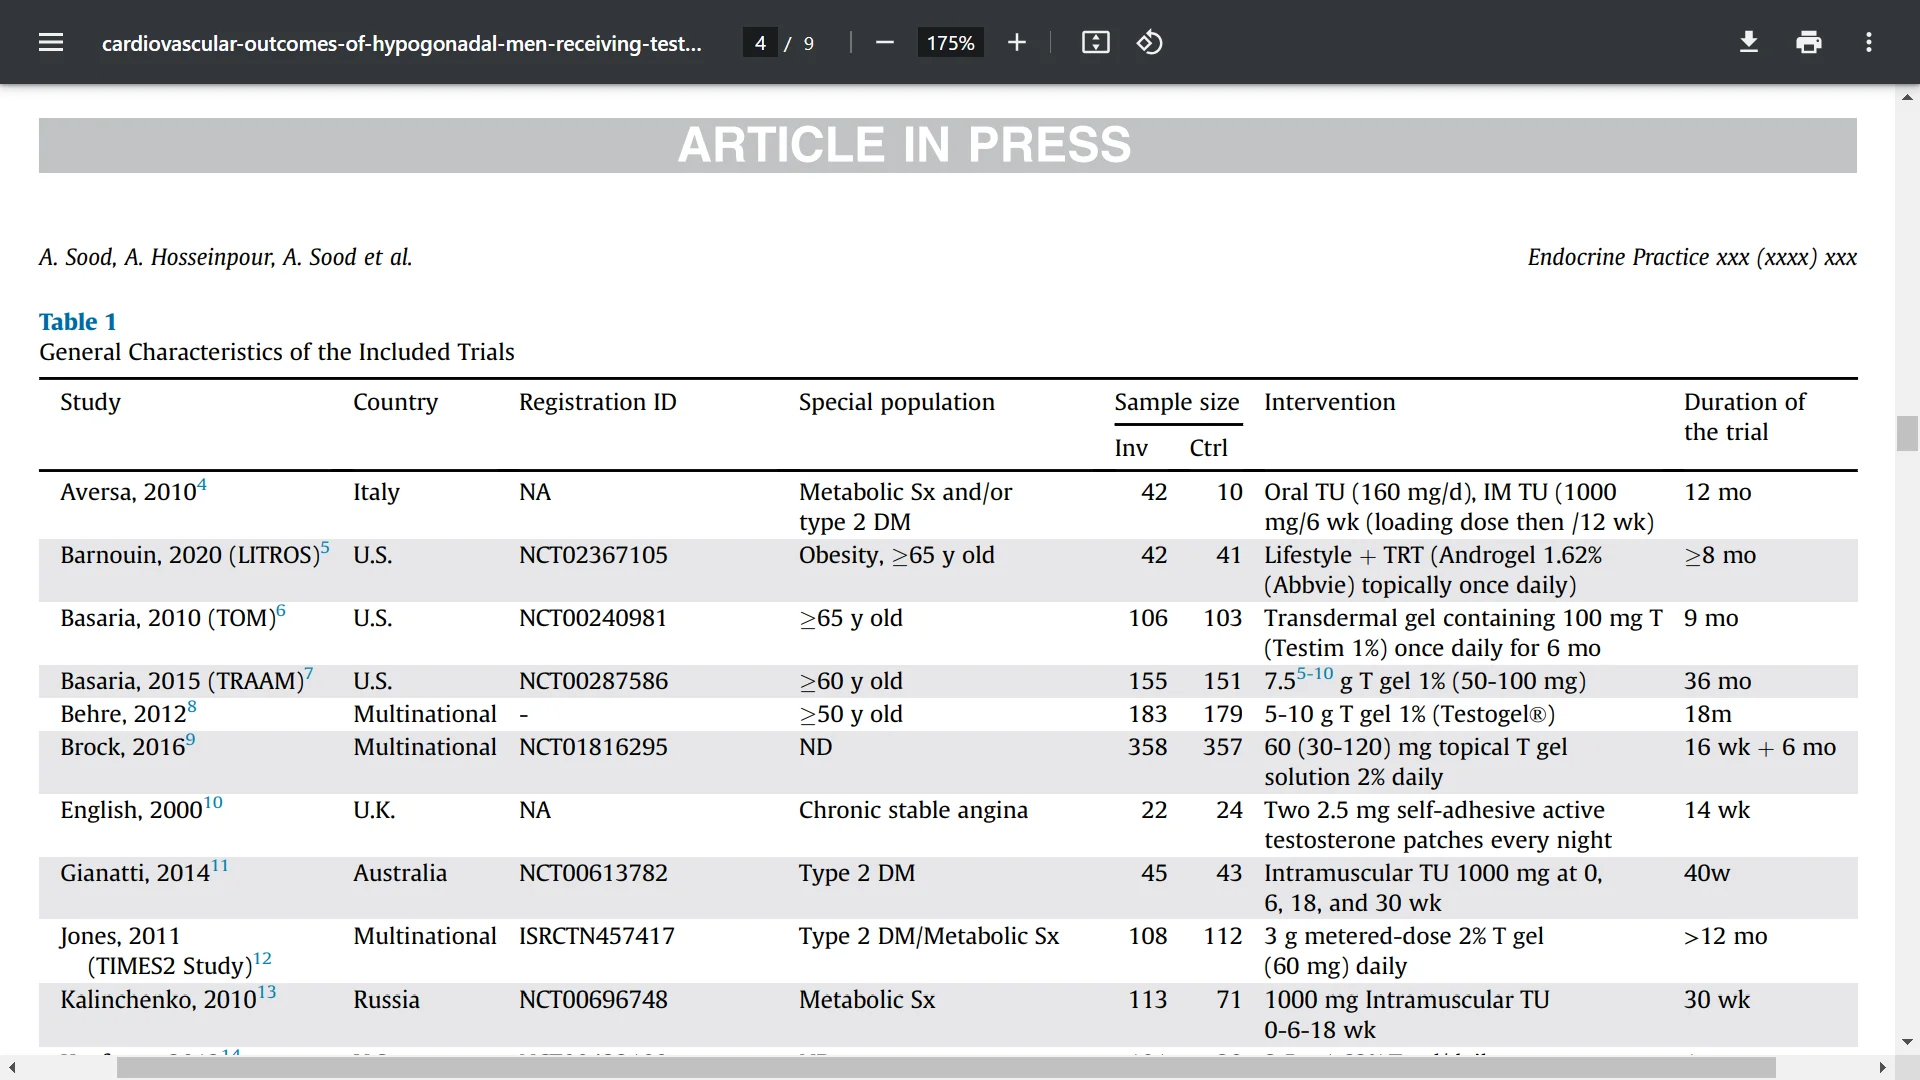This screenshot has width=1920, height=1080.
Task: Zoom out with the minus button
Action: [884, 42]
